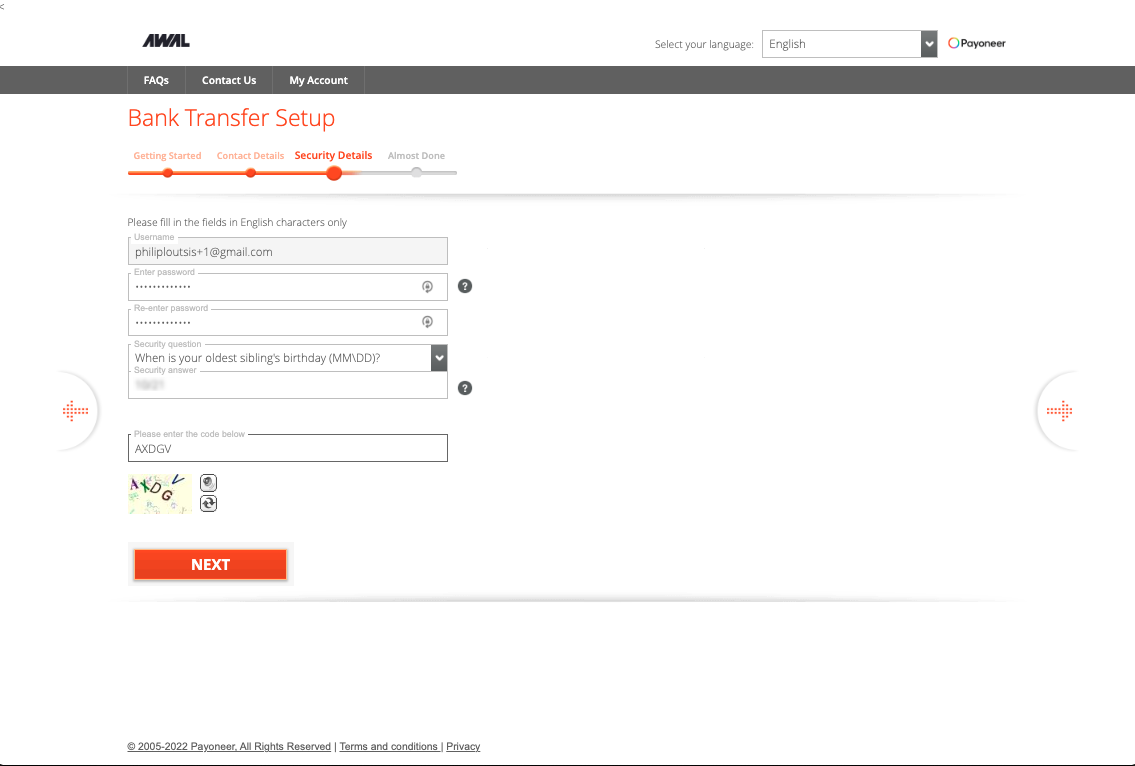The width and height of the screenshot is (1135, 766).
Task: Click the Contact Details progress step marker
Action: coord(250,173)
